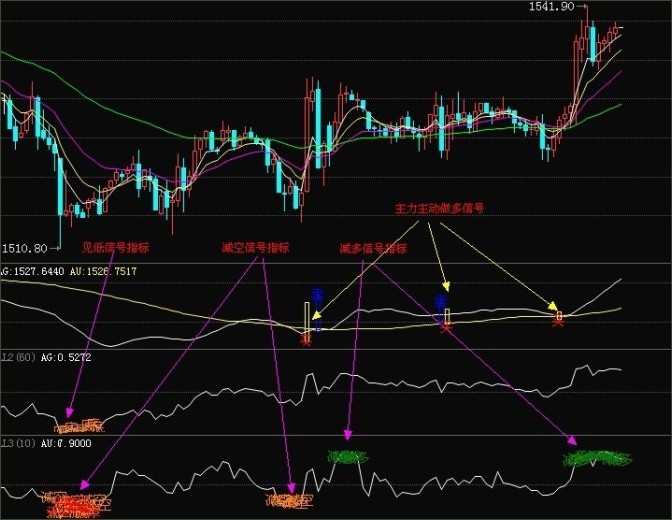Select the rightmost green signal cluster

pos(597,459)
